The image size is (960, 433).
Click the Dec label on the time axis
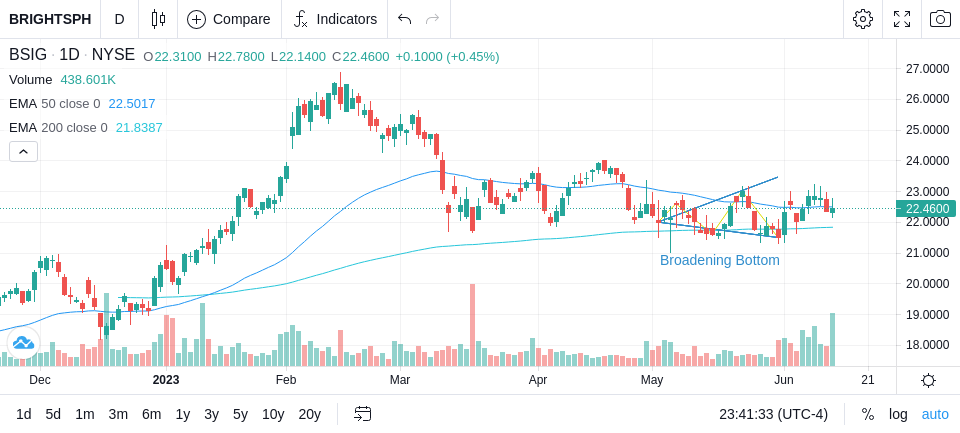(x=40, y=380)
